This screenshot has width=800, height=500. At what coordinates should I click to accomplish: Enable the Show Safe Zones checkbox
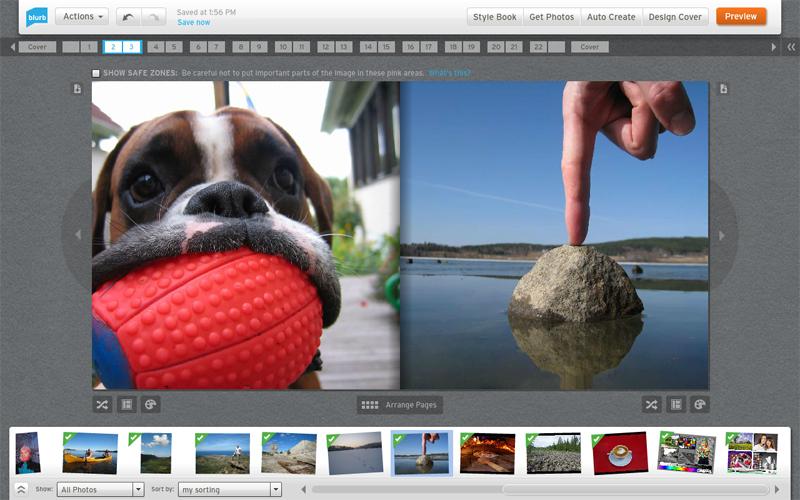click(96, 73)
